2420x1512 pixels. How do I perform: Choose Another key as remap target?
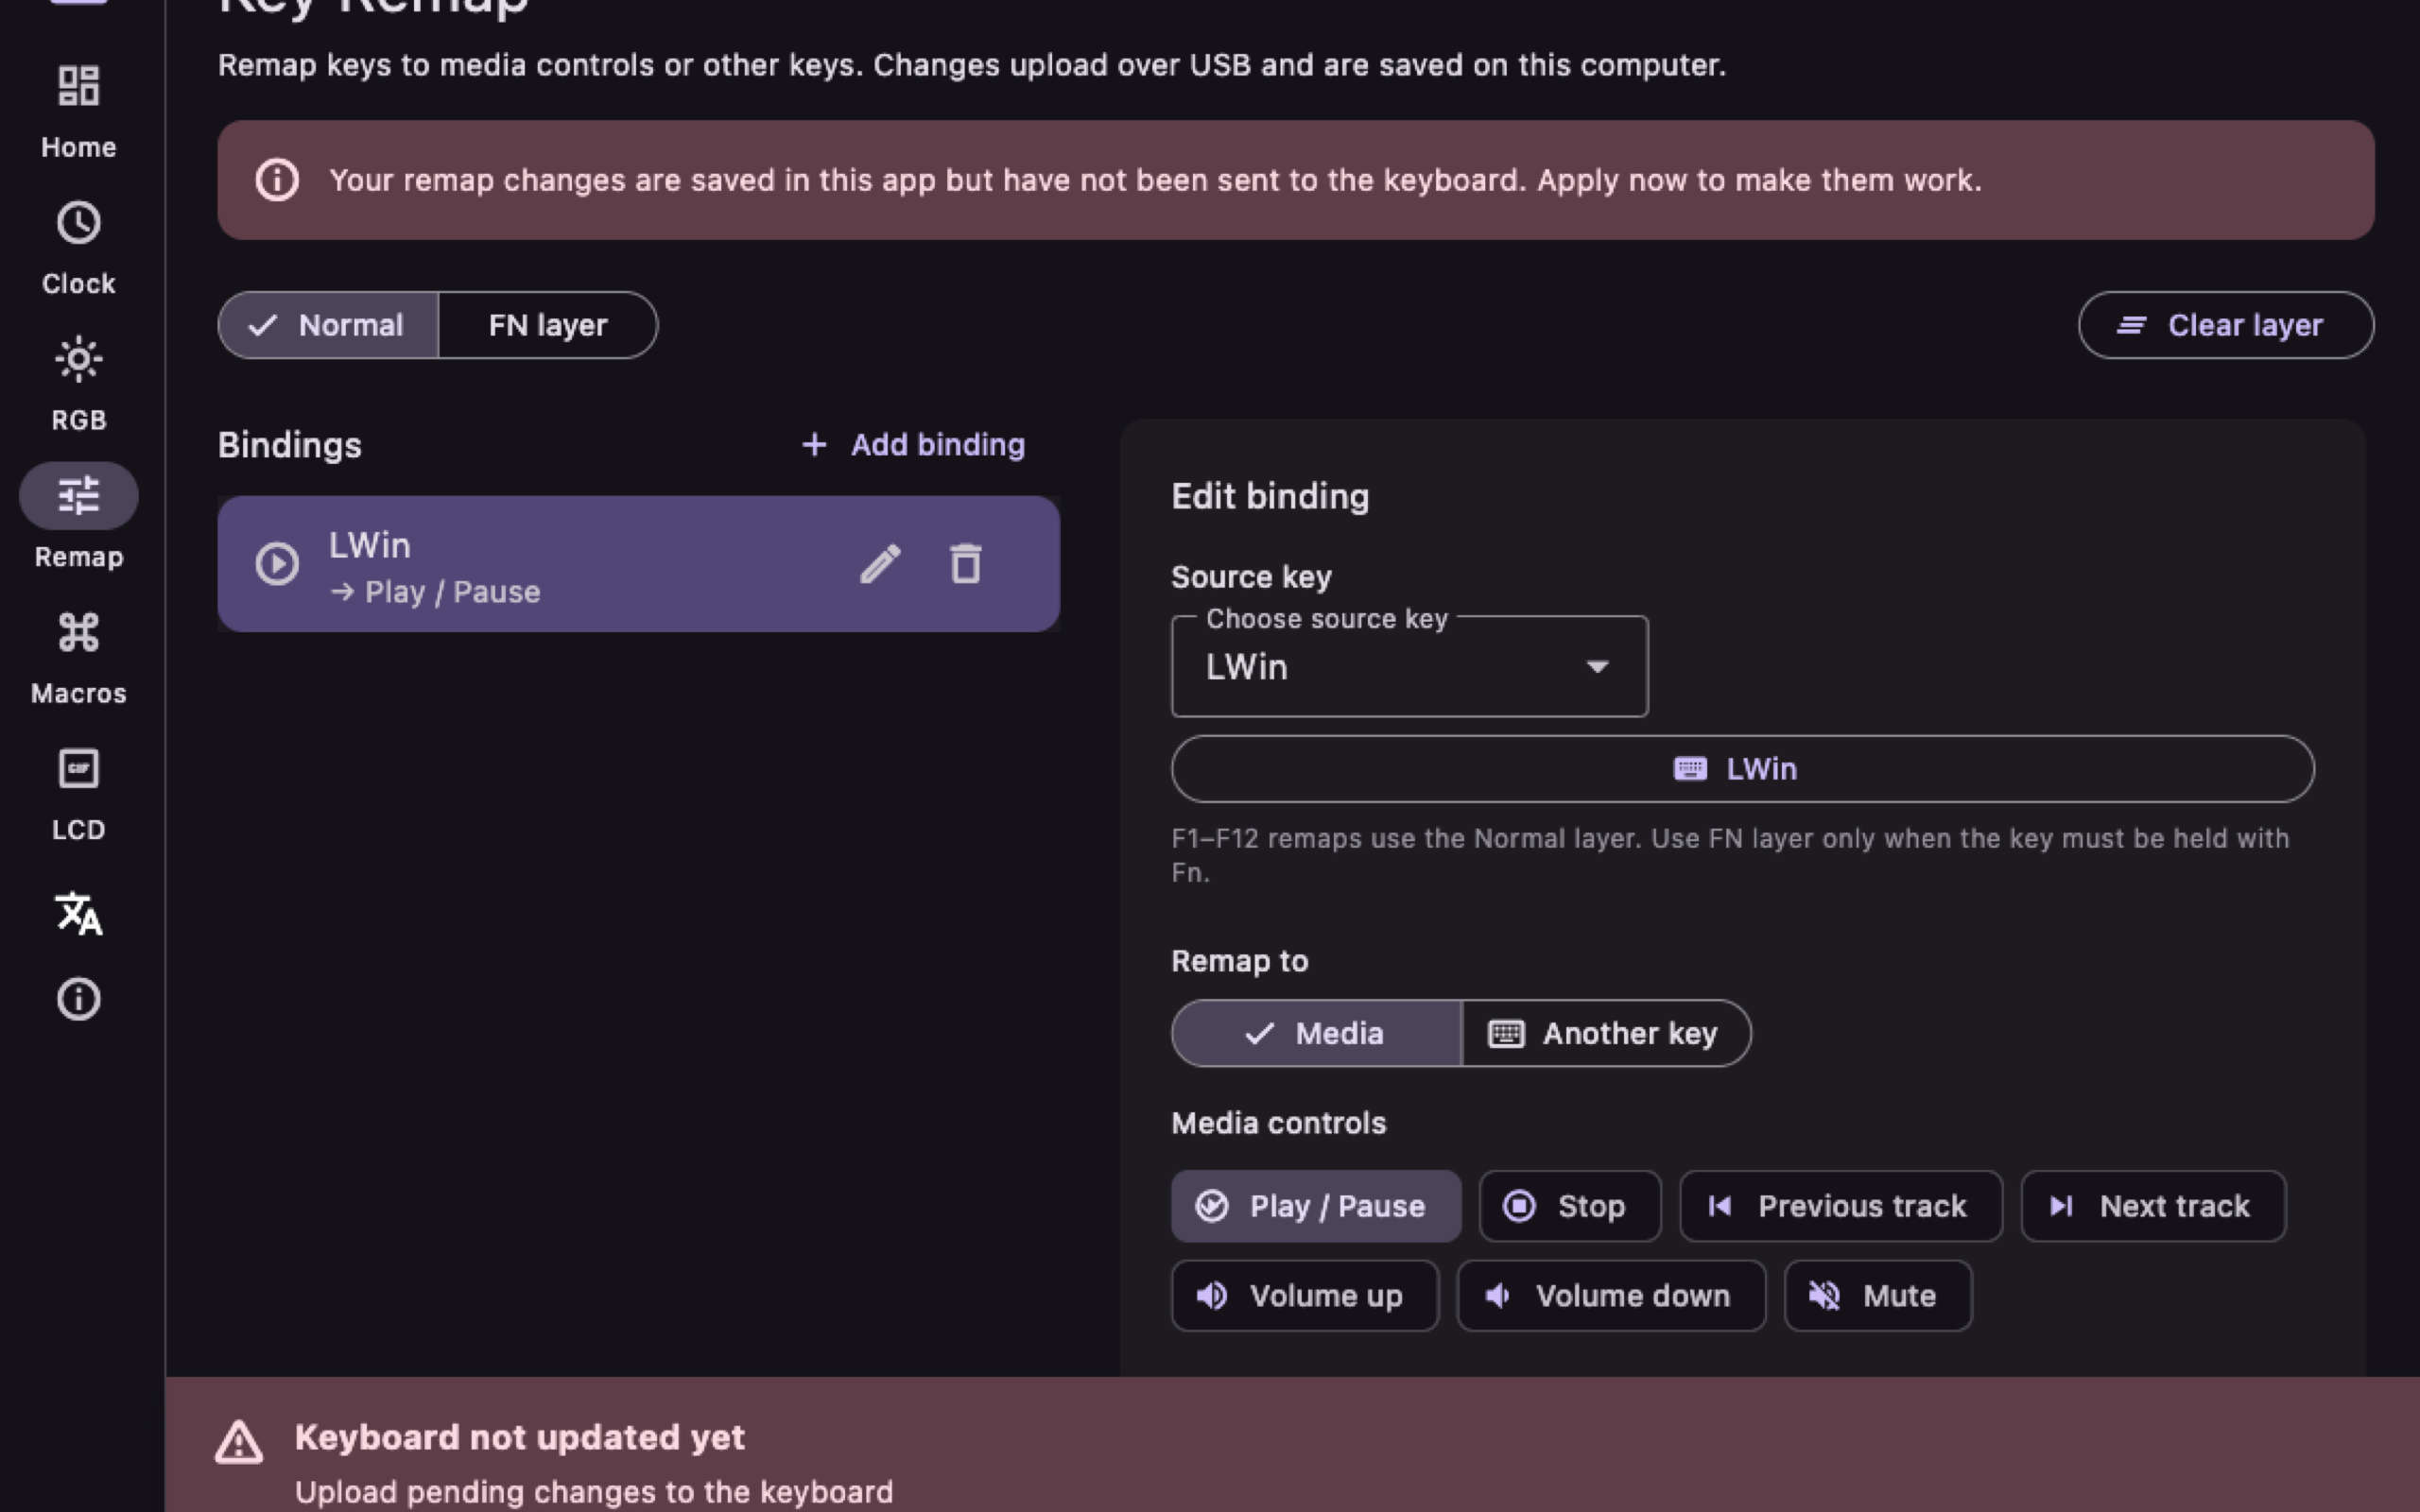[1606, 1033]
